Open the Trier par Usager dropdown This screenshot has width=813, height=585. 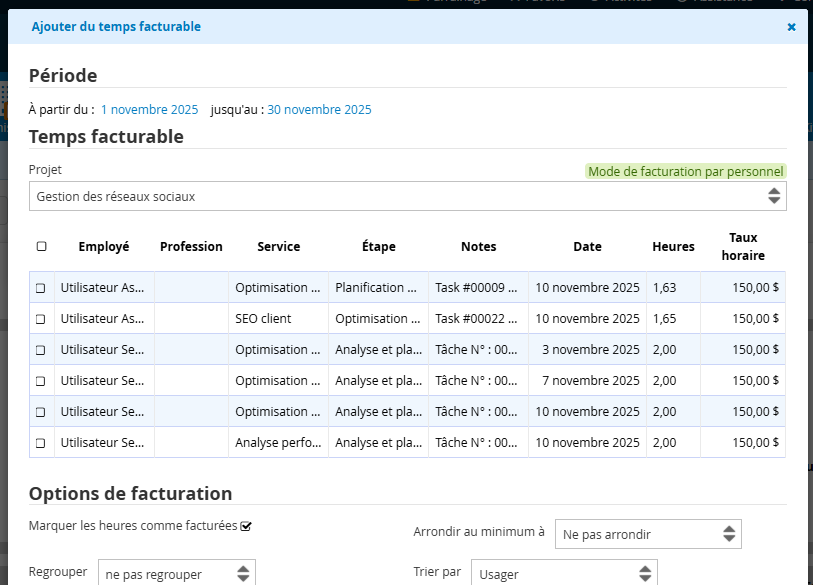[x=564, y=574]
